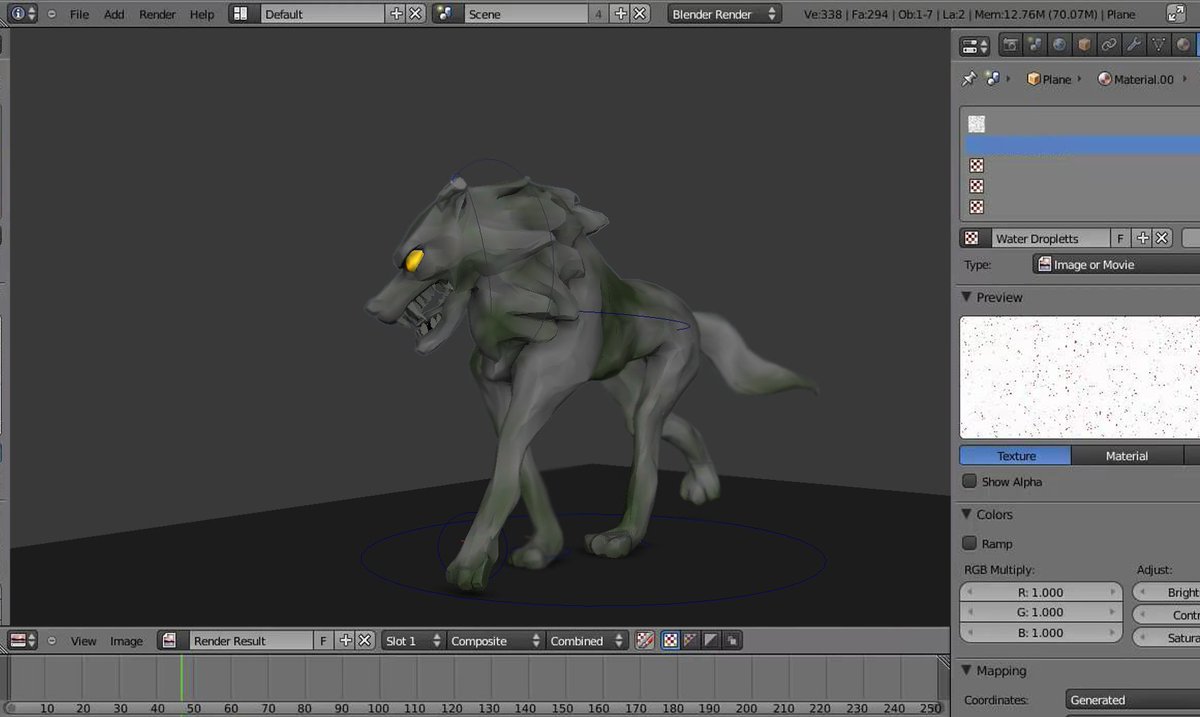Open the Render properties camera tab
Screen dimensions: 1200x717
click(x=1011, y=45)
